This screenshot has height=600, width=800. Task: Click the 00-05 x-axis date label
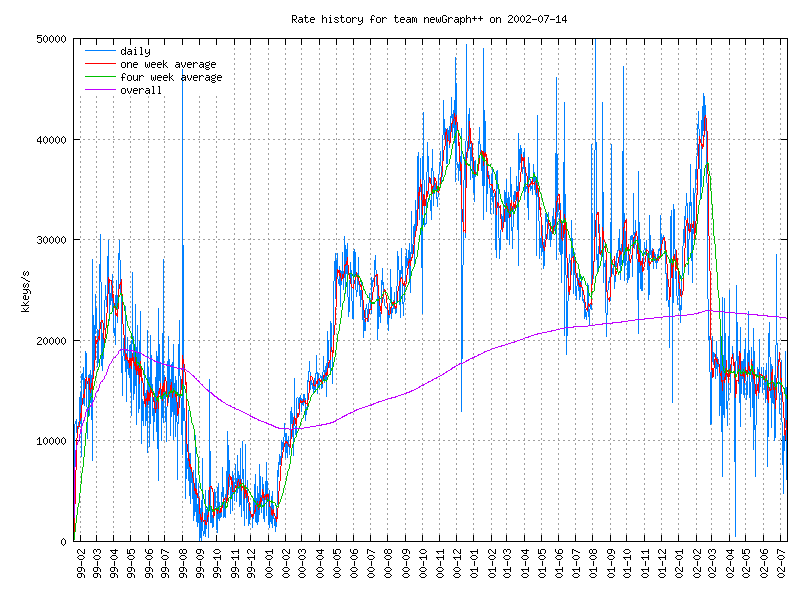pos(337,564)
